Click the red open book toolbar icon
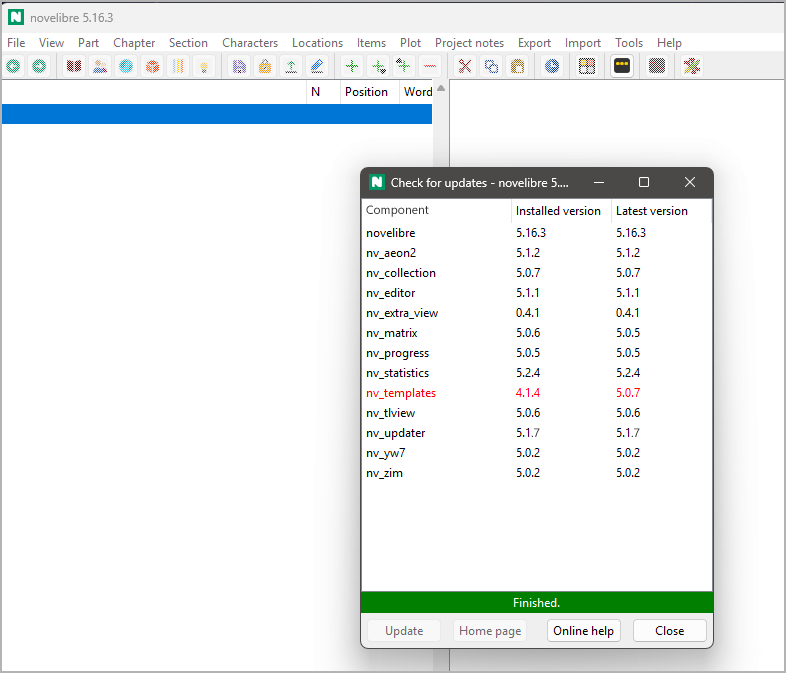This screenshot has width=786, height=673. (74, 66)
